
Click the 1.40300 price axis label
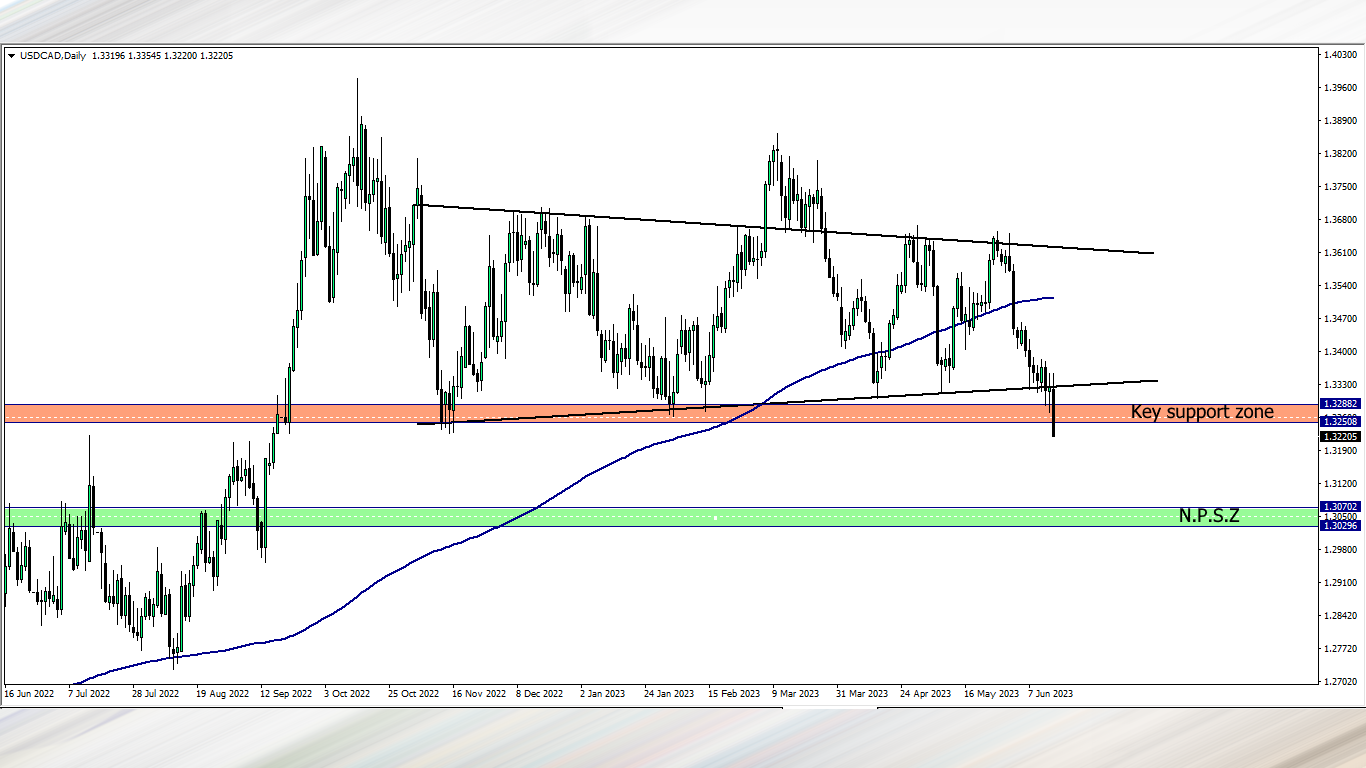point(1339,54)
